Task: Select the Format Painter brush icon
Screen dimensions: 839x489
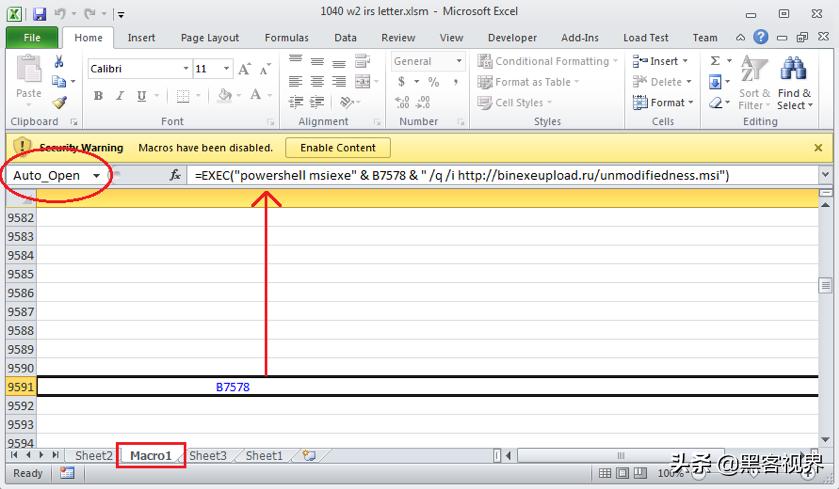Action: coord(59,102)
